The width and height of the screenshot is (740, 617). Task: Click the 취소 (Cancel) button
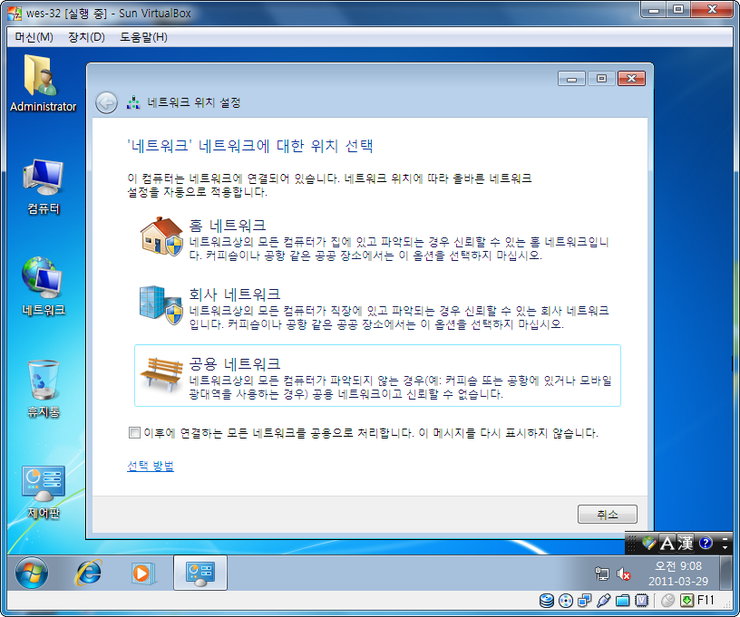(x=607, y=514)
